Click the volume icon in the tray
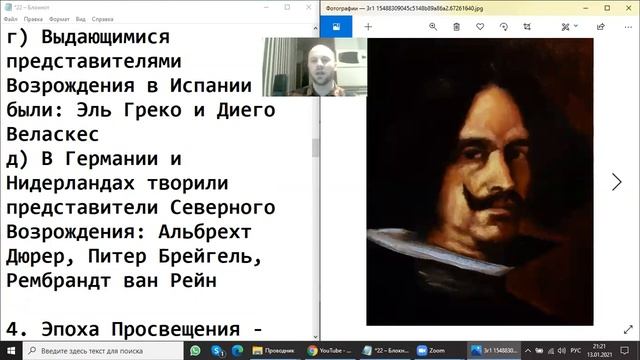640x360 pixels. [562, 351]
